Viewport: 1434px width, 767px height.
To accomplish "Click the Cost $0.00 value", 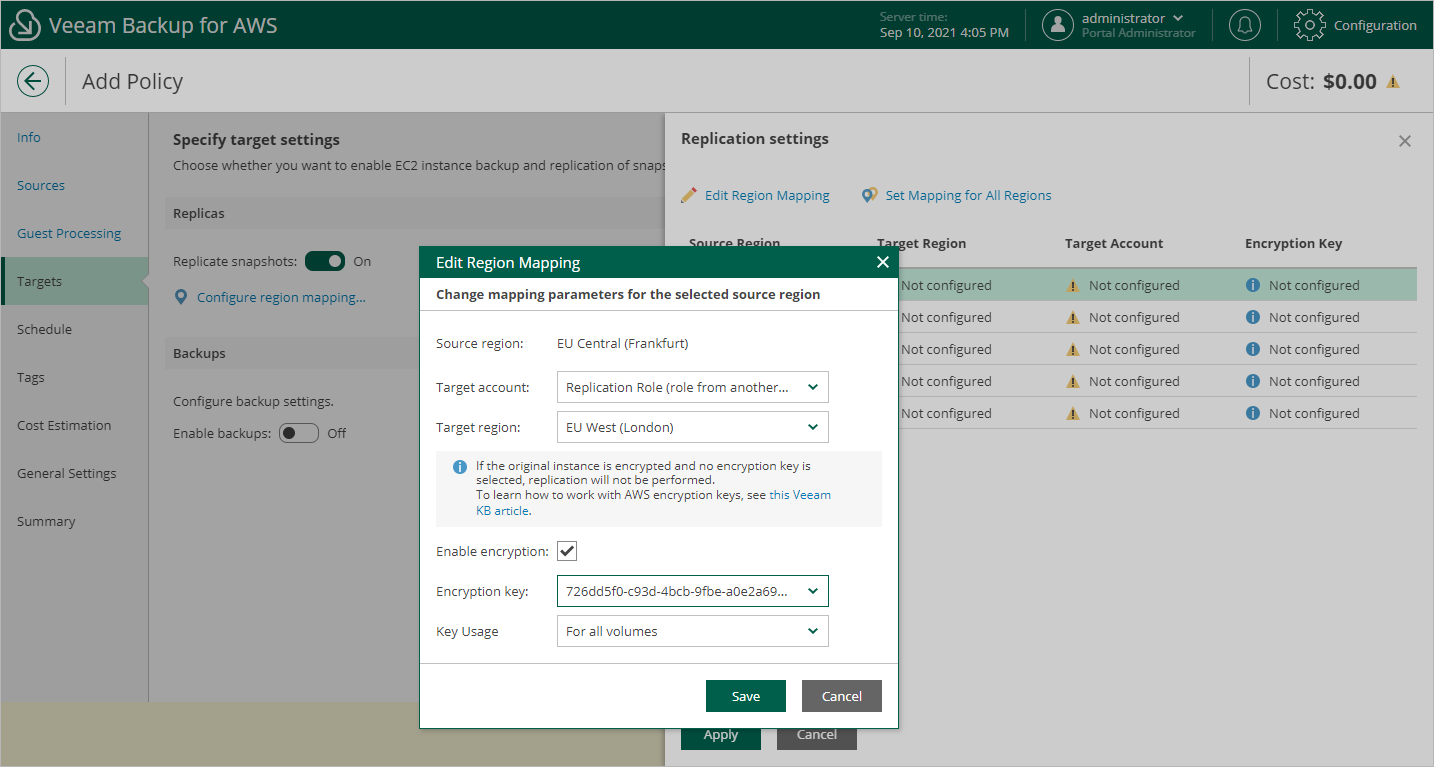I will (x=1350, y=82).
